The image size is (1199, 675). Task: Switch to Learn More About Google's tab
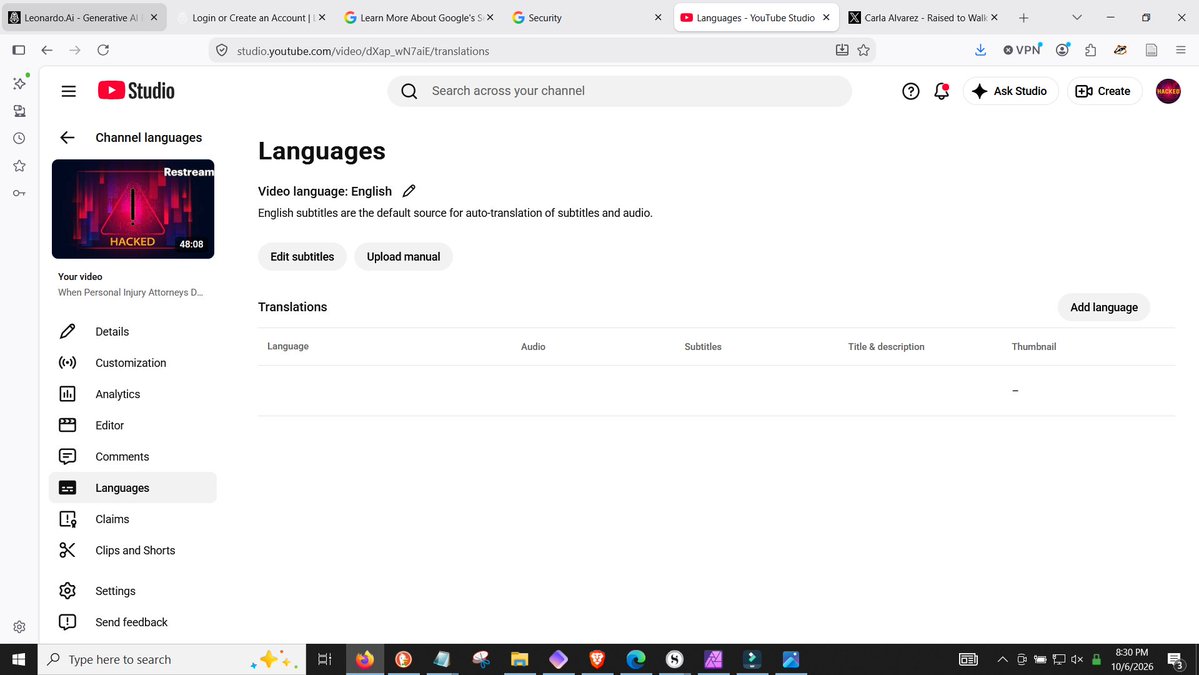[419, 18]
